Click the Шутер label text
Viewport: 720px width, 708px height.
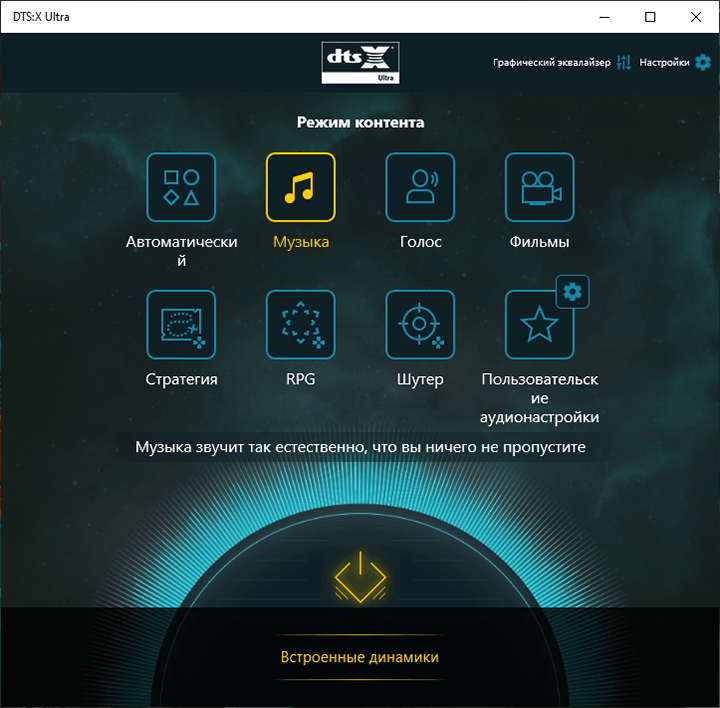tap(420, 379)
